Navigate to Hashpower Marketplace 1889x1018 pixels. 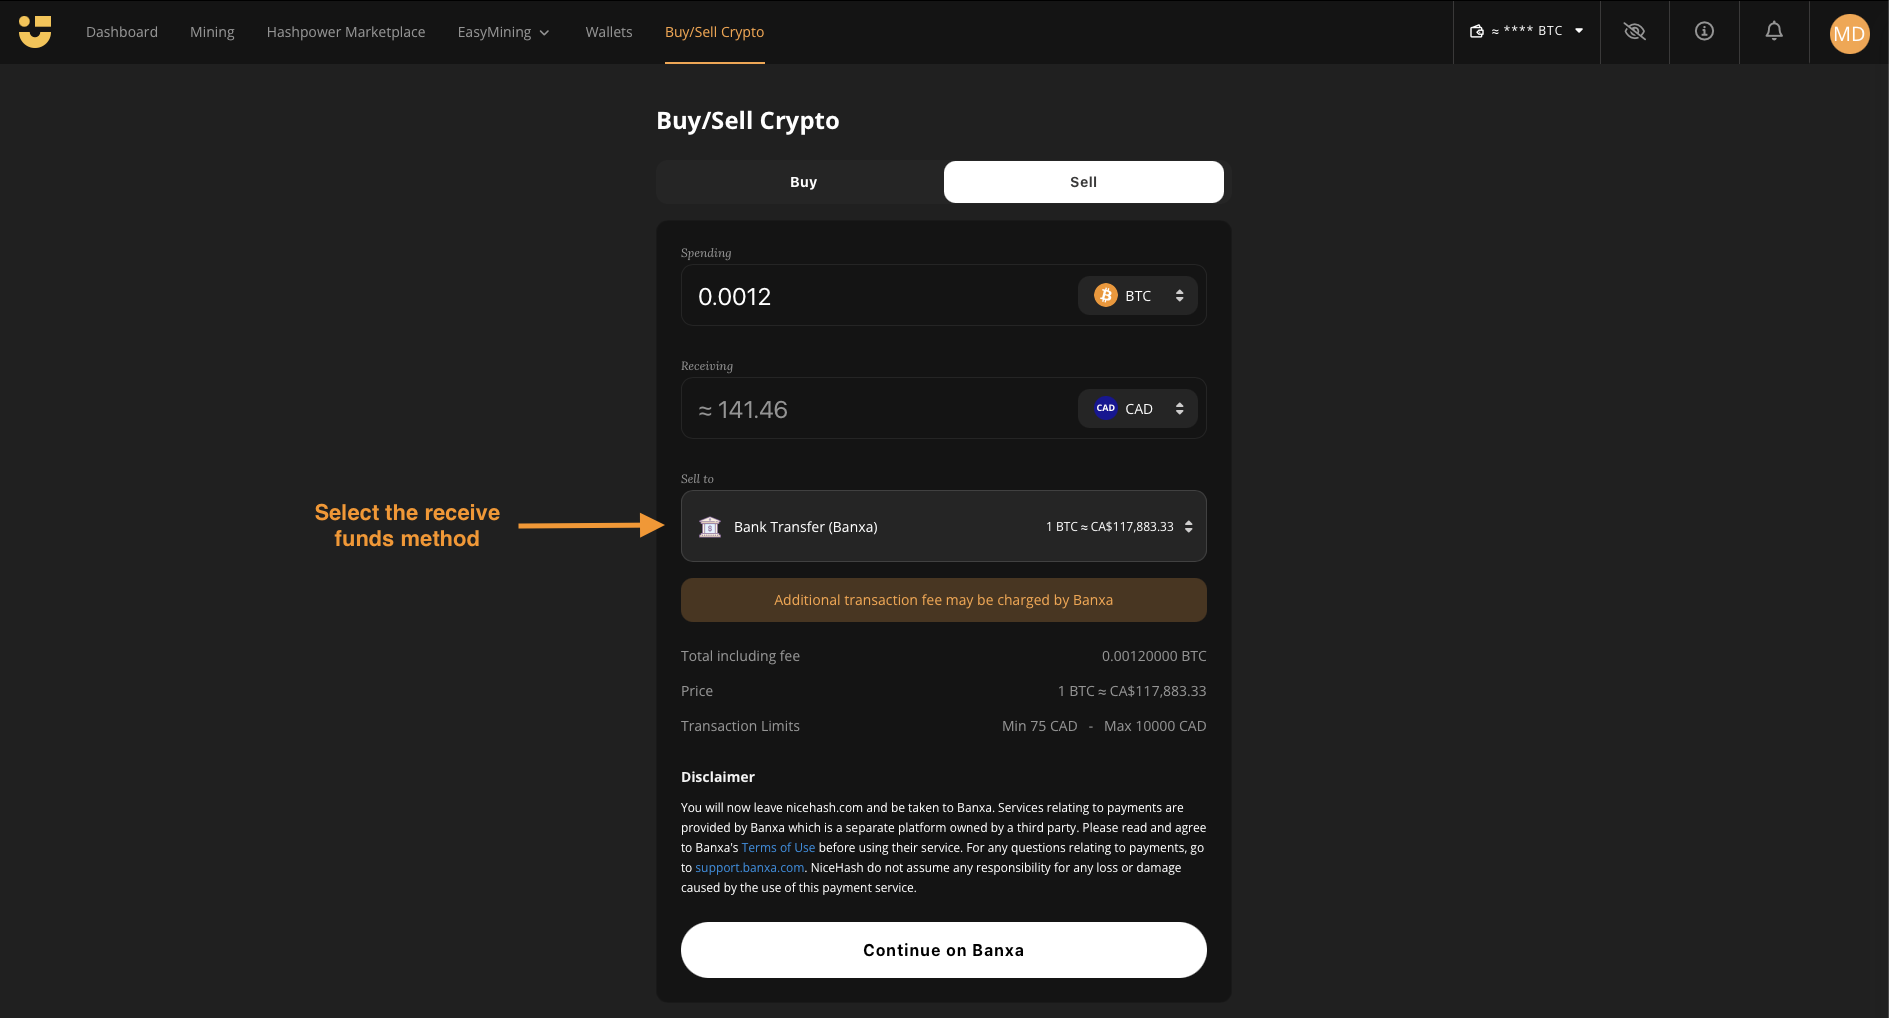pos(345,31)
